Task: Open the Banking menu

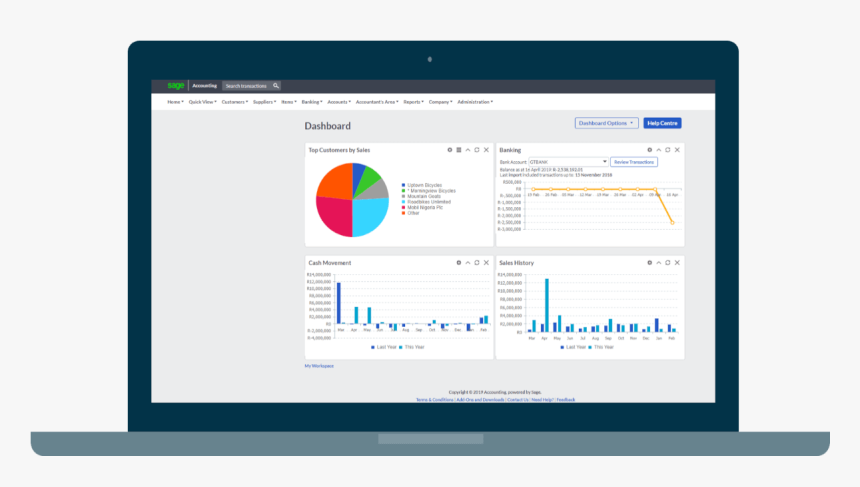Action: [312, 102]
